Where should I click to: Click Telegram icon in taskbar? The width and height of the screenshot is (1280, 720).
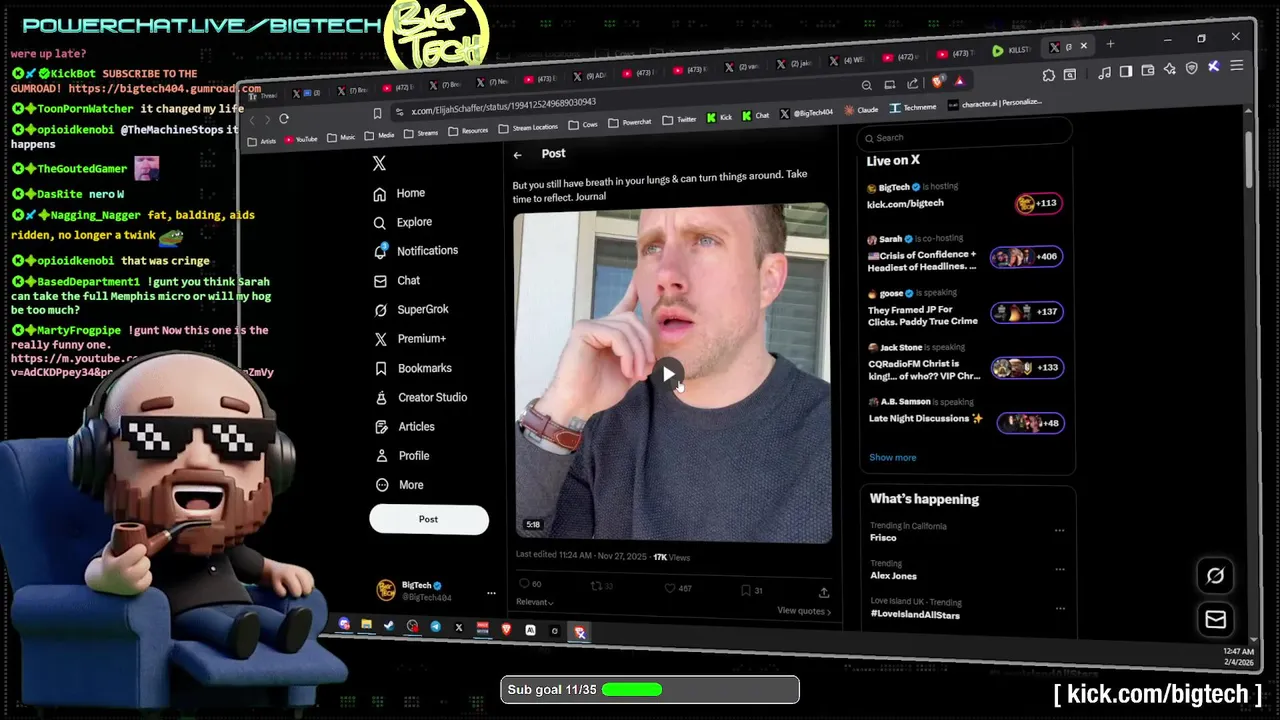pos(436,627)
